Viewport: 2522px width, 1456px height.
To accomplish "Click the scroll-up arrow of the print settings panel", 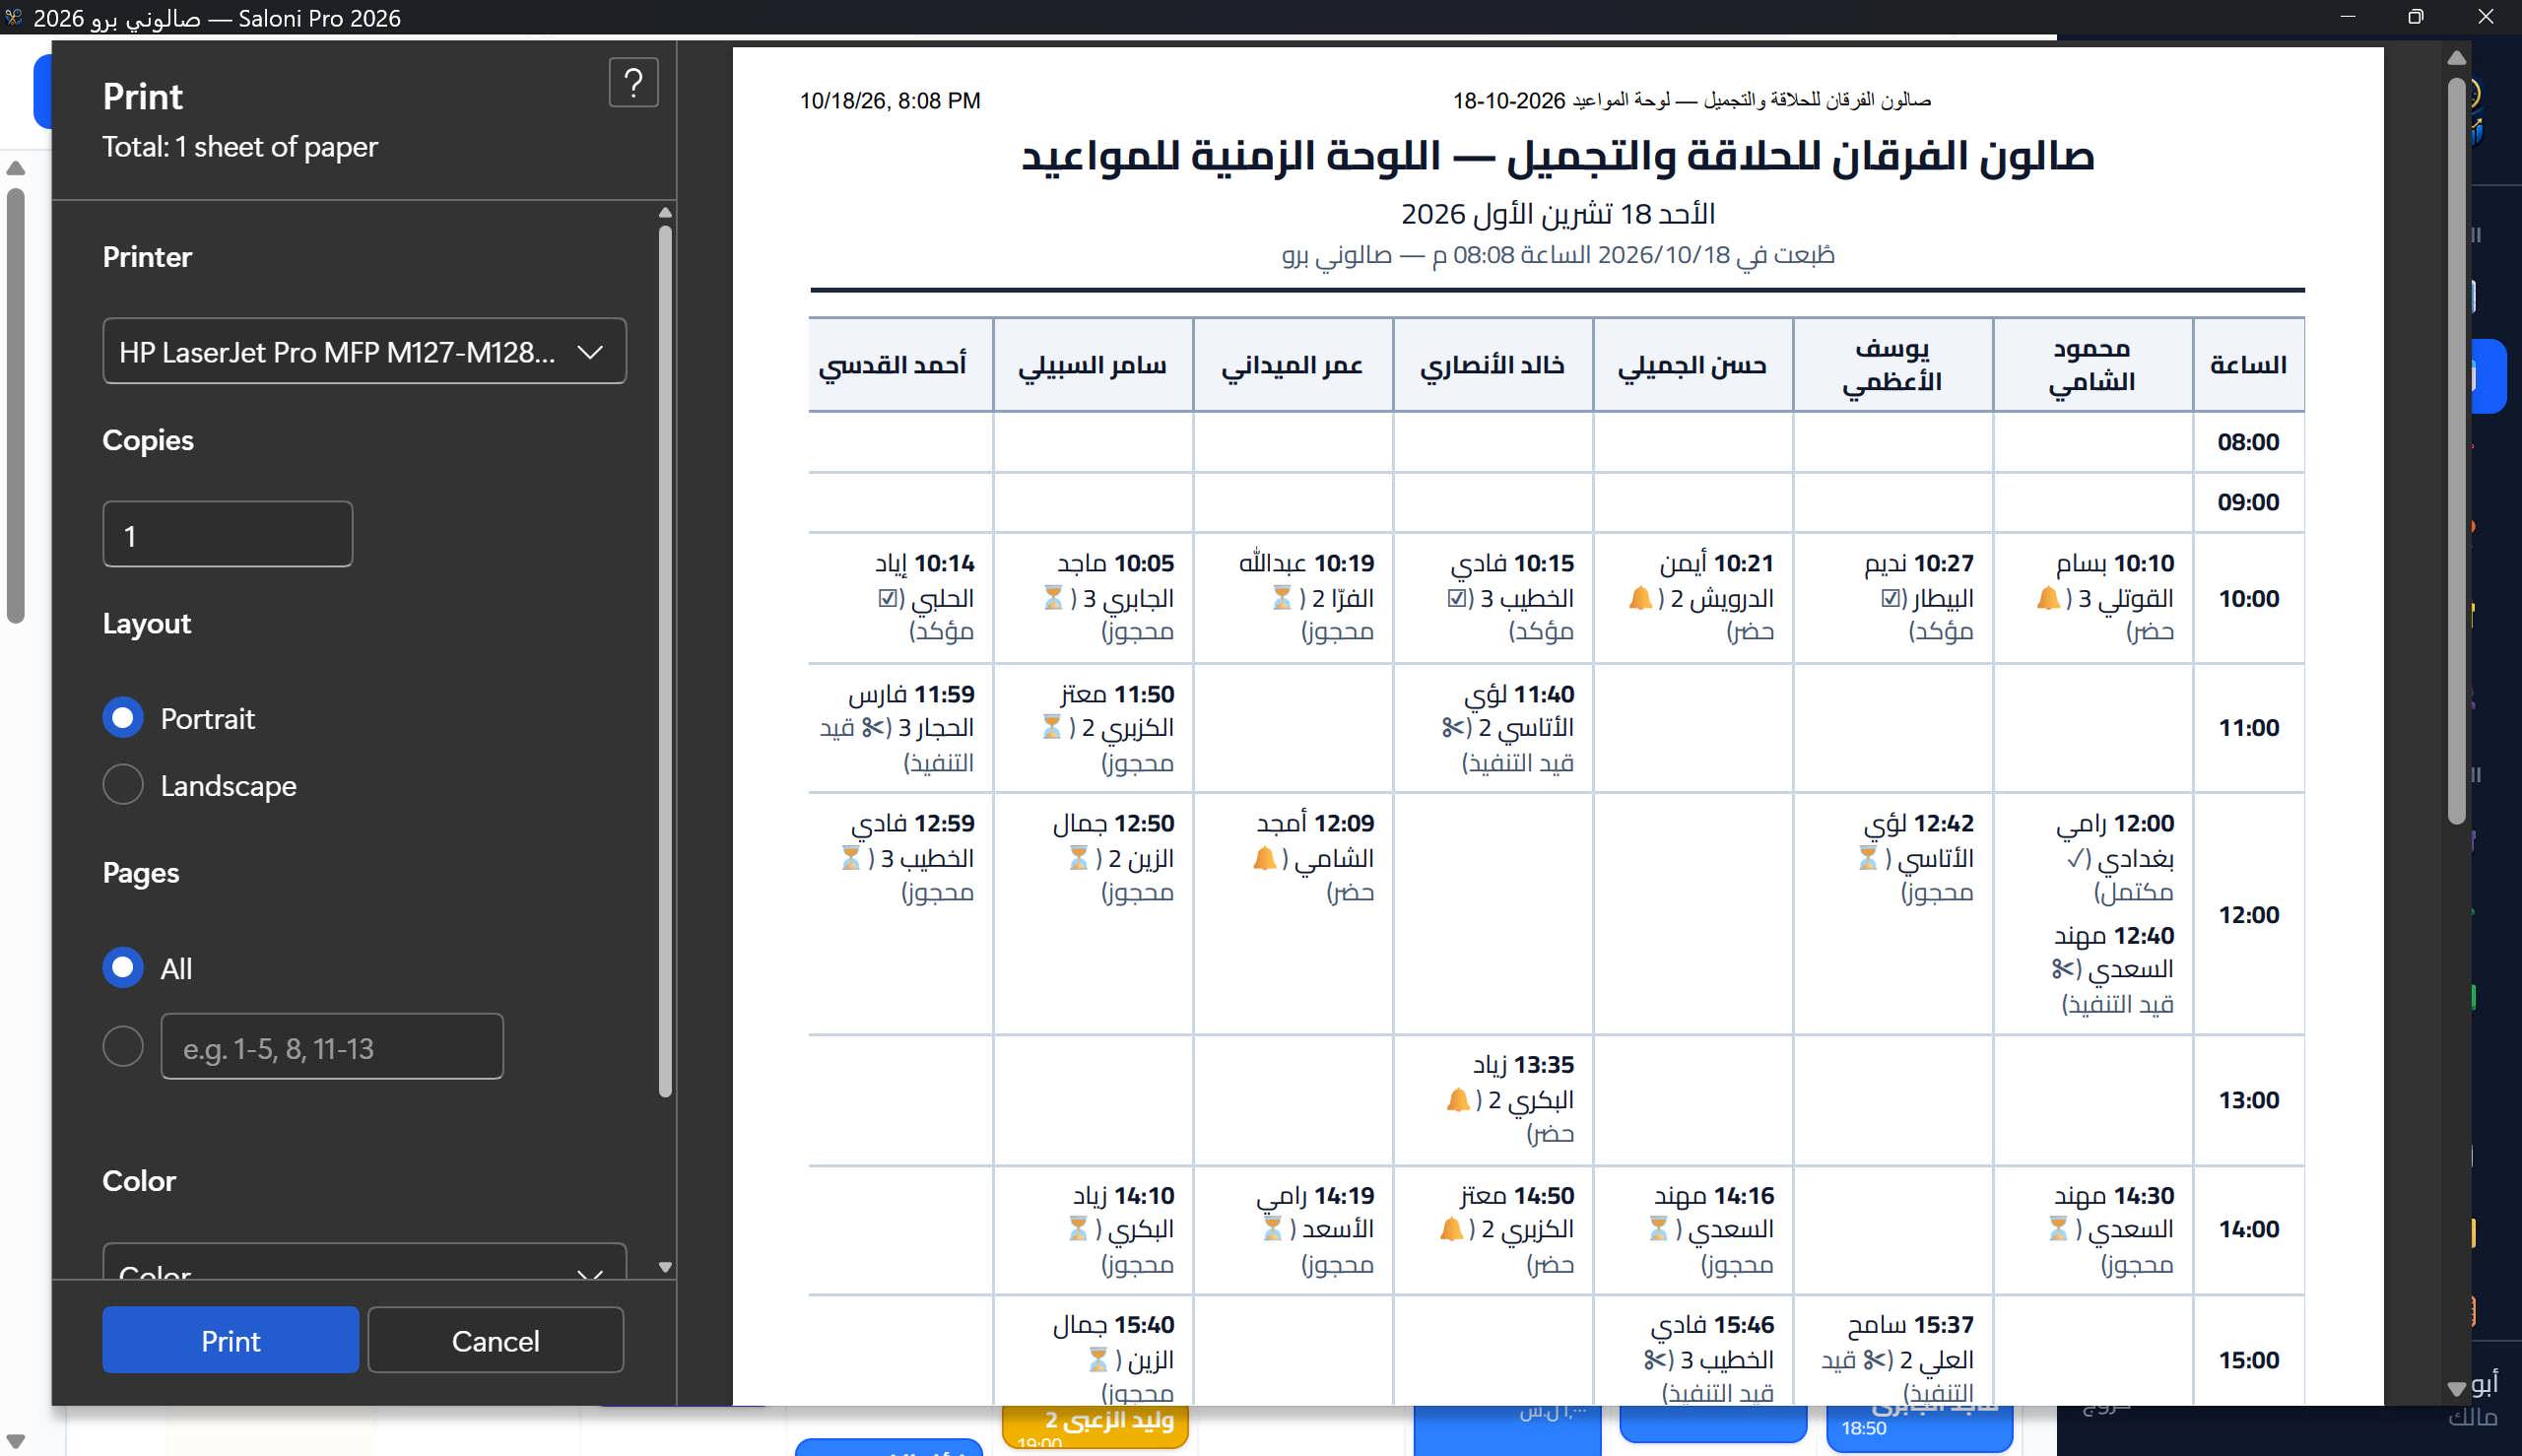I will [x=666, y=212].
